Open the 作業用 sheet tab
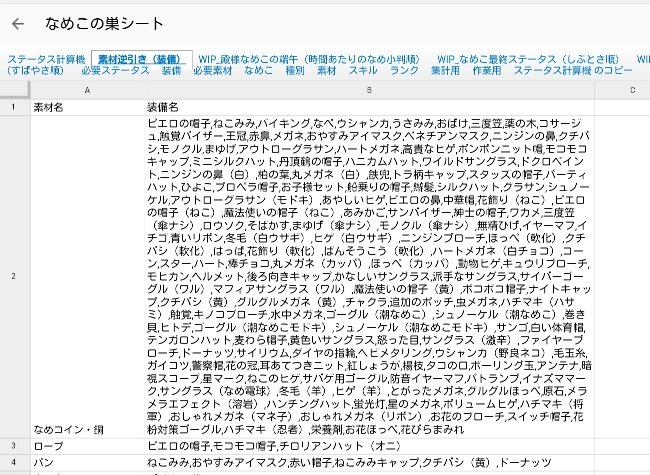Image resolution: width=650 pixels, height=475 pixels. pyautogui.click(x=487, y=70)
